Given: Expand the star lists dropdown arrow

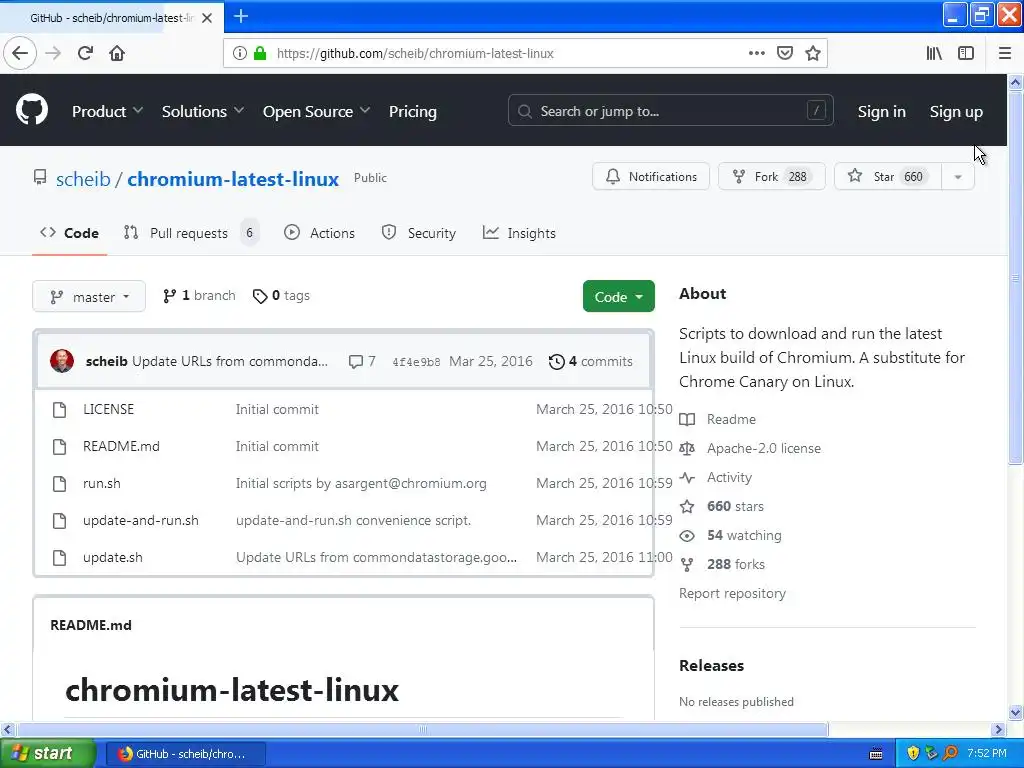Looking at the screenshot, I should tap(957, 177).
